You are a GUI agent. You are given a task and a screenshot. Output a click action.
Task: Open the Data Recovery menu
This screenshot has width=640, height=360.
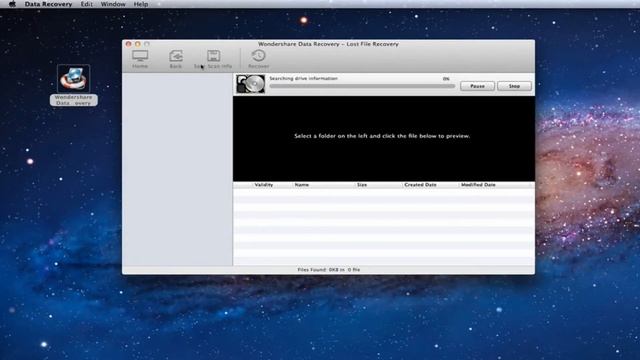[x=48, y=4]
